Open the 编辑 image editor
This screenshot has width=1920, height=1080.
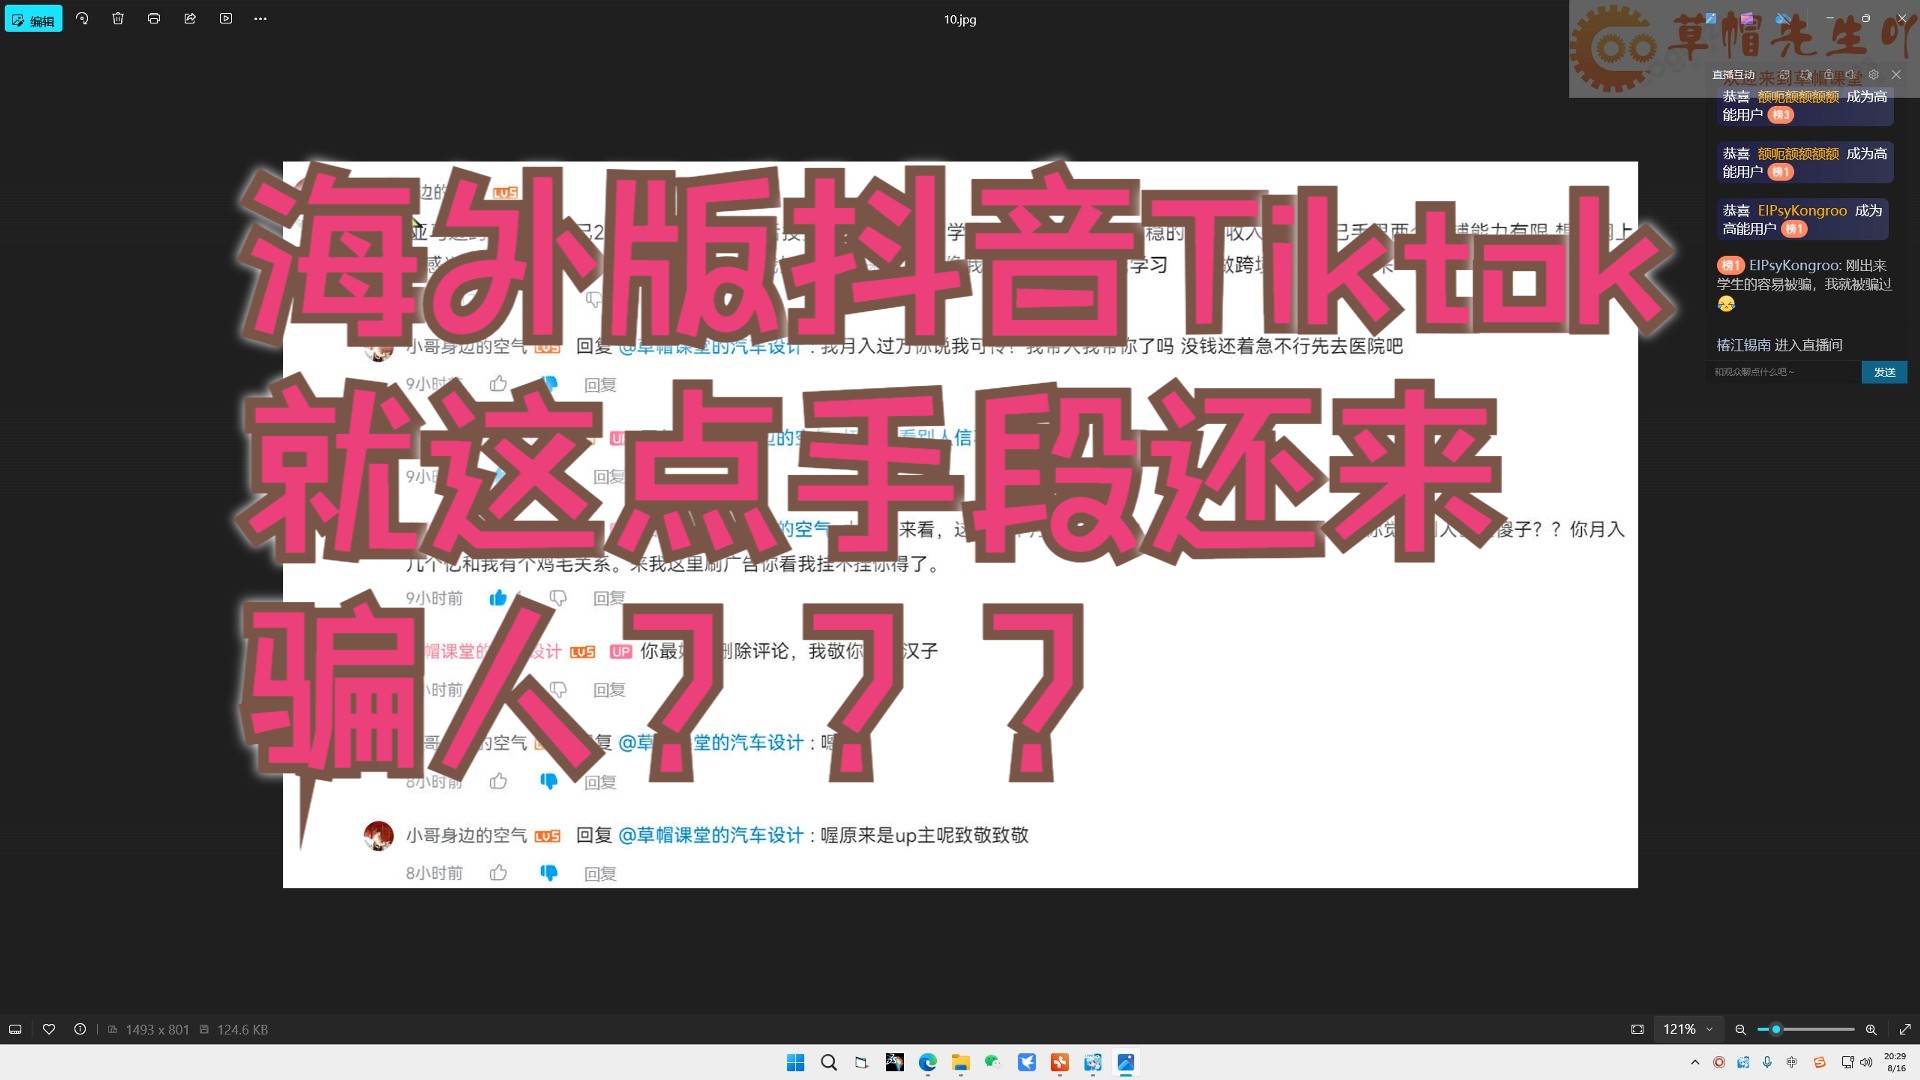click(x=33, y=19)
